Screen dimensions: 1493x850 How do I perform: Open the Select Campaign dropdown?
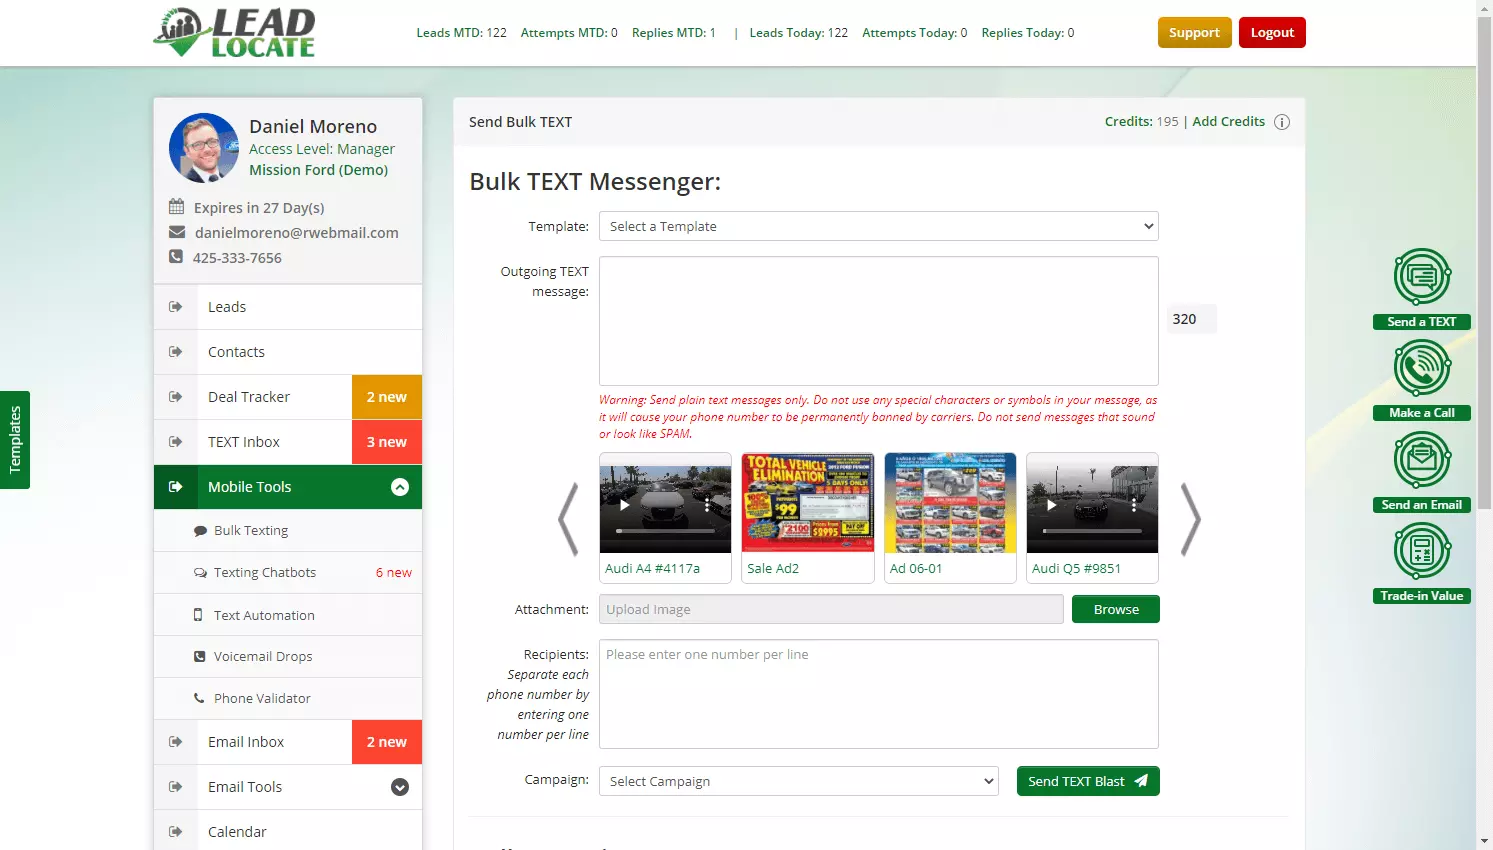click(x=799, y=781)
